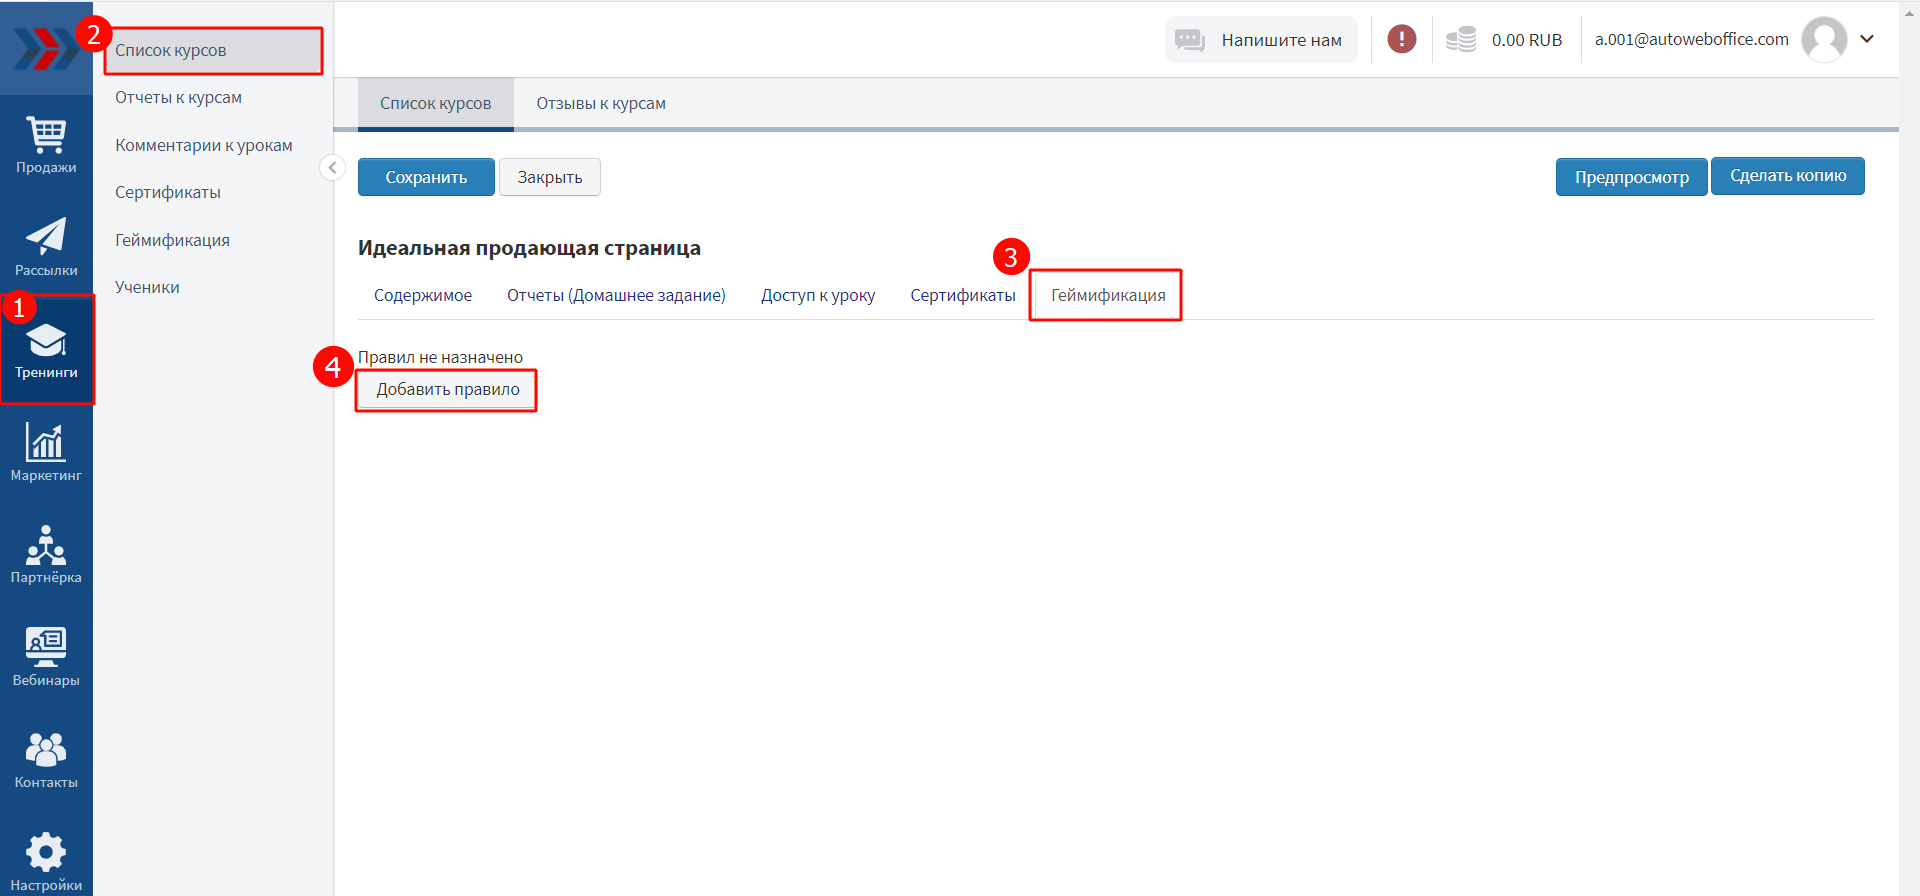Screen dimensions: 1920x896
Task: Open the Рассылки paper plane section
Action: tap(46, 247)
